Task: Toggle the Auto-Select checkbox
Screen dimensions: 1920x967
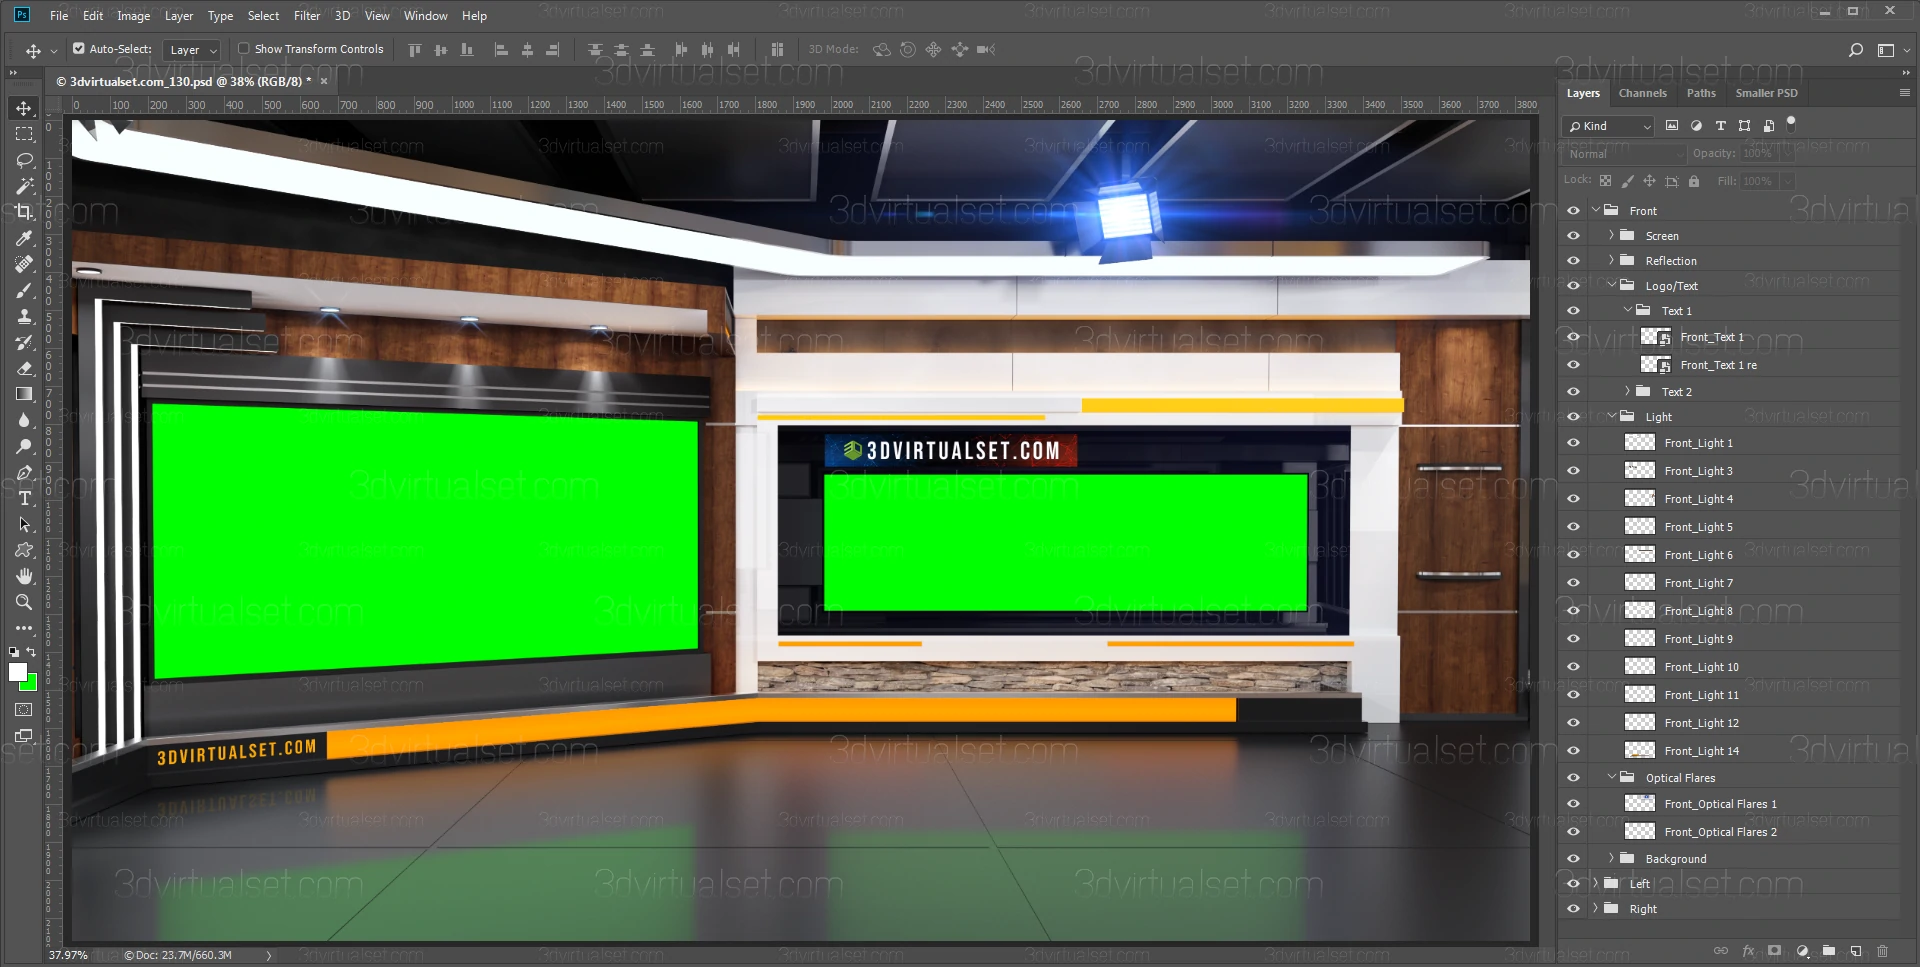Action: coord(79,48)
